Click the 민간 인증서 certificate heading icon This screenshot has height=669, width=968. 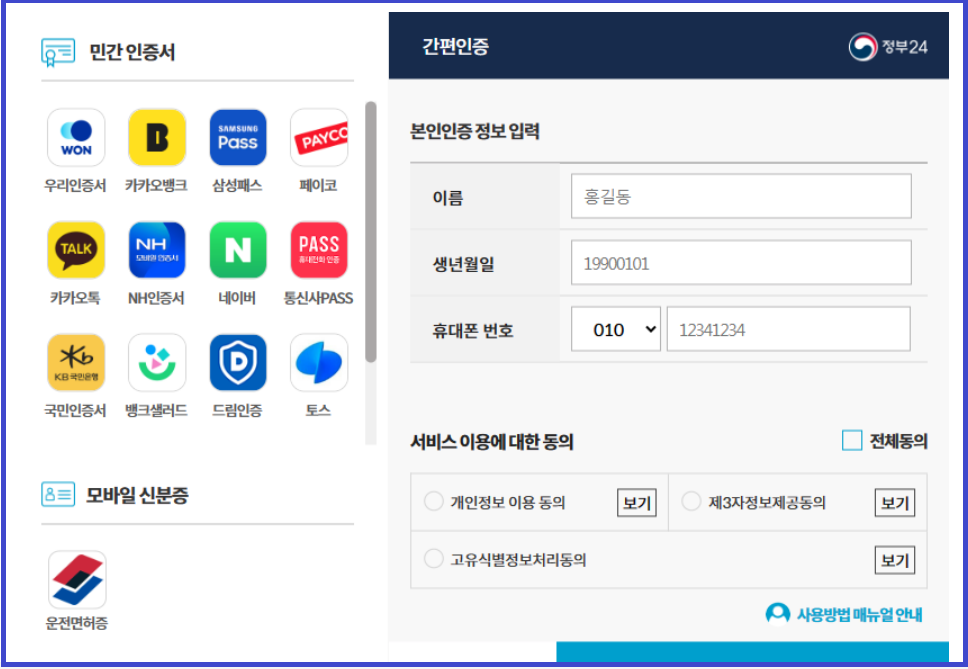[x=58, y=52]
